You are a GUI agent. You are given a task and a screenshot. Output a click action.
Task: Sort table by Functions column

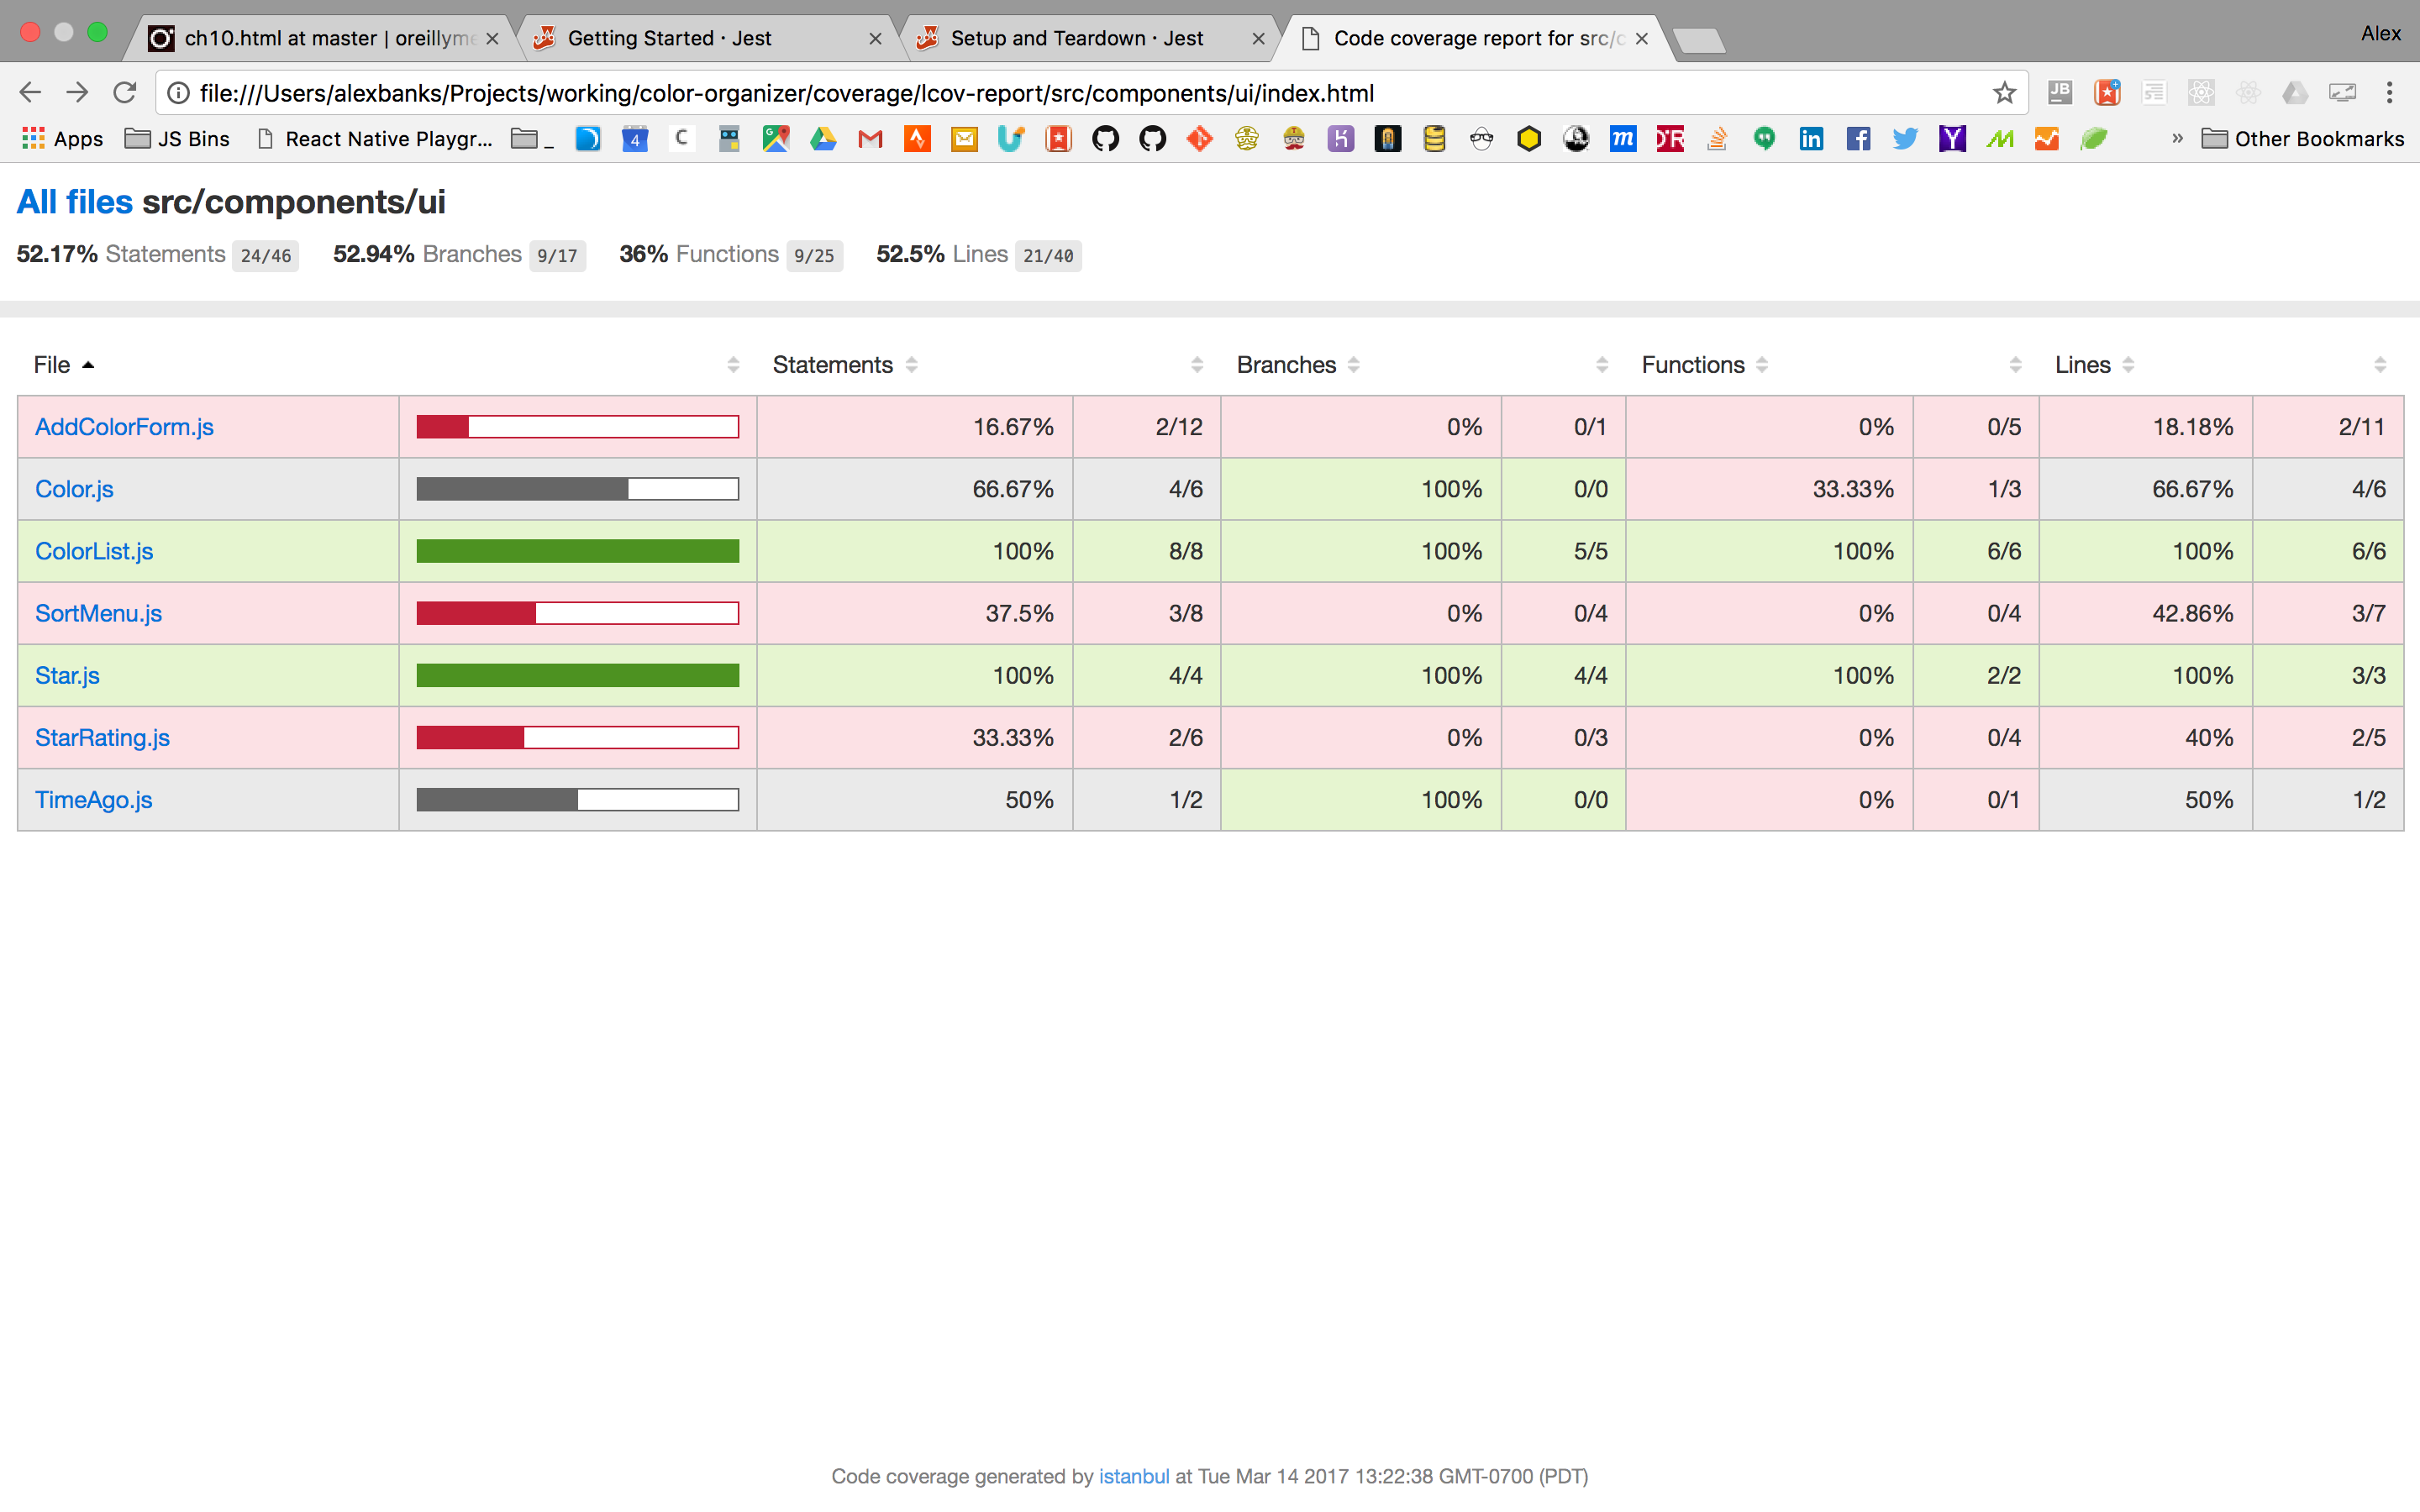click(x=1692, y=365)
